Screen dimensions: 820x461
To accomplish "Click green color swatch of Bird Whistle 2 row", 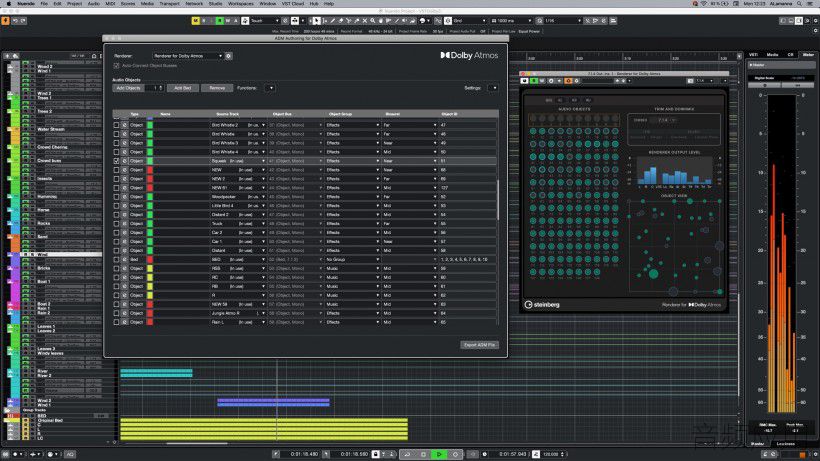I will [x=150, y=125].
